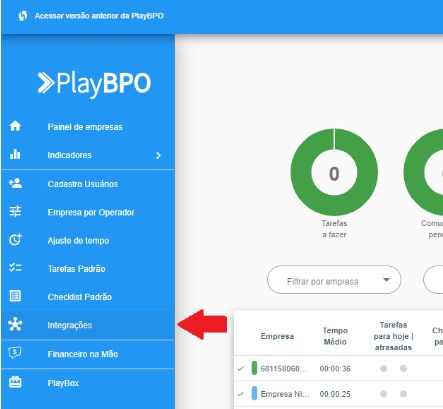
Task: Open the Filtrar por empresa dropdown
Action: click(x=334, y=280)
